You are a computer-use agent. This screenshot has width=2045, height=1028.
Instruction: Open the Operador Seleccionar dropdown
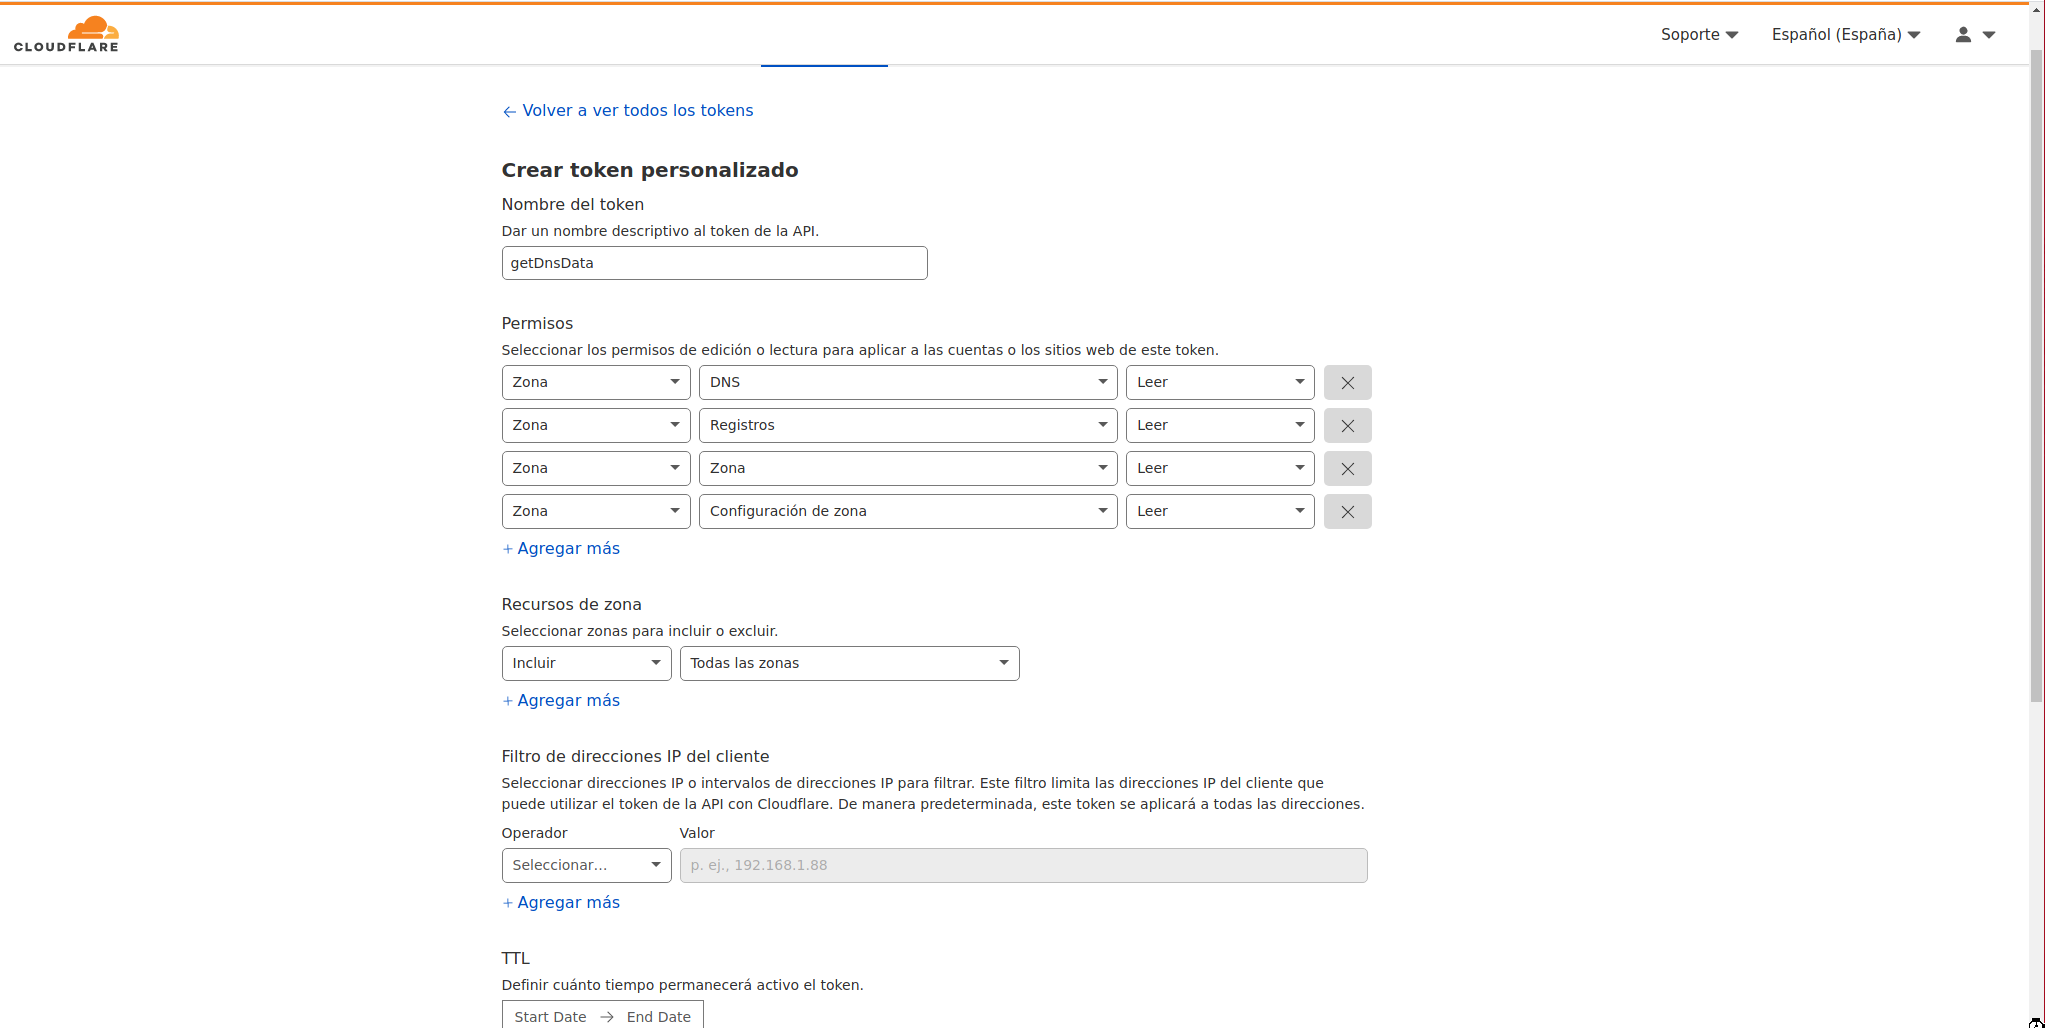pos(586,866)
